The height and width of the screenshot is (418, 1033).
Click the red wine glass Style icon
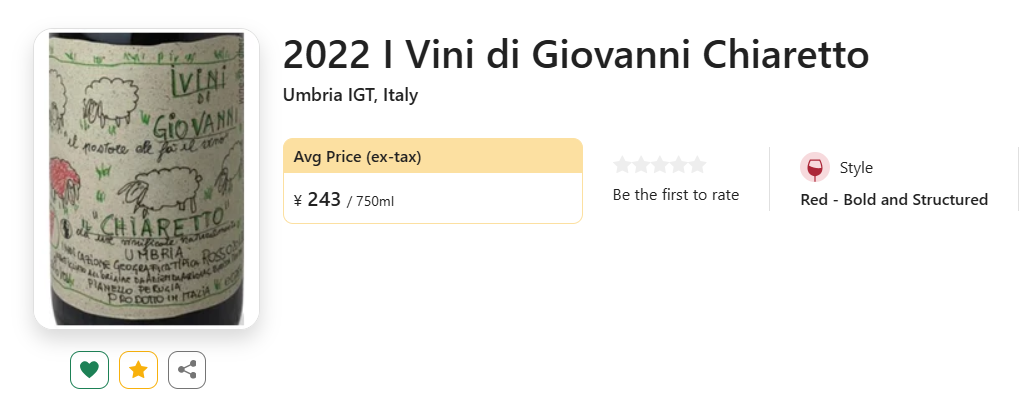click(x=815, y=167)
